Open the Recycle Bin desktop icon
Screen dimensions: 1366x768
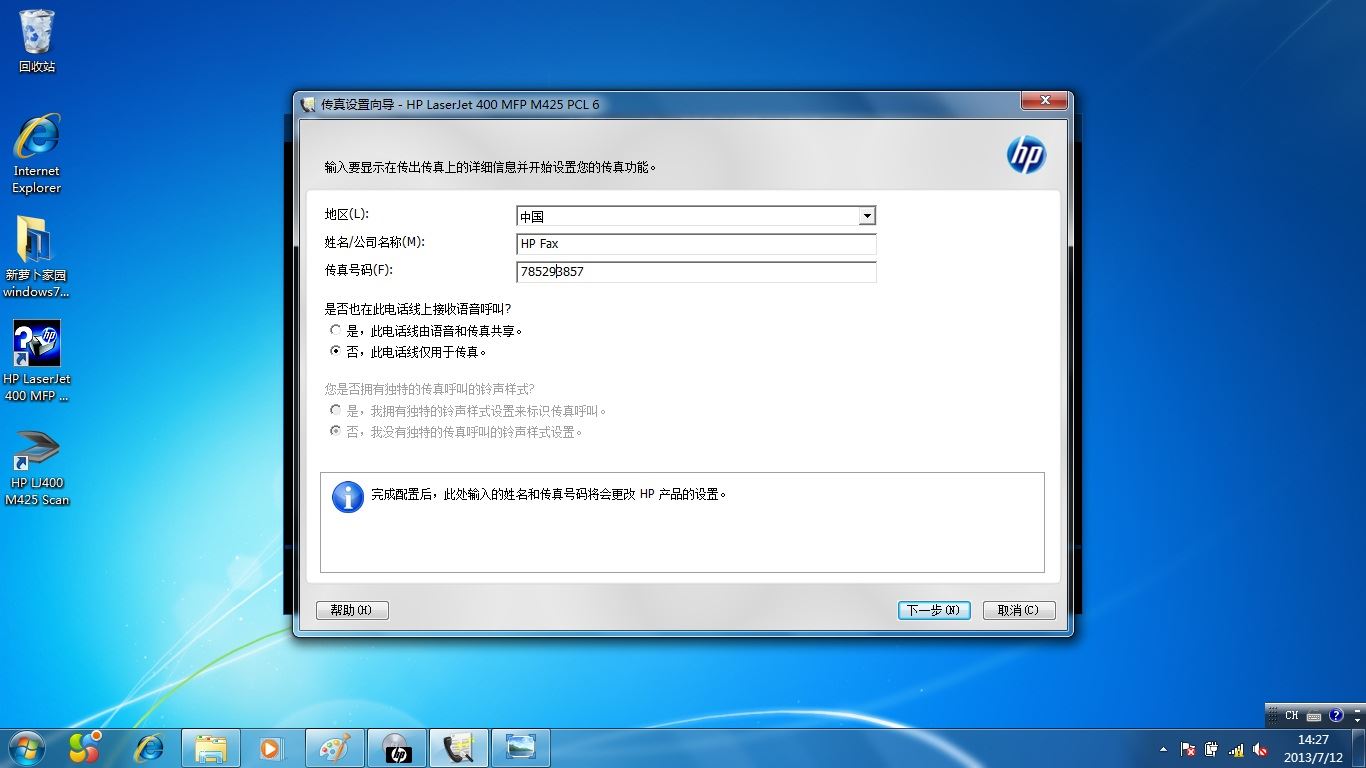[37, 40]
